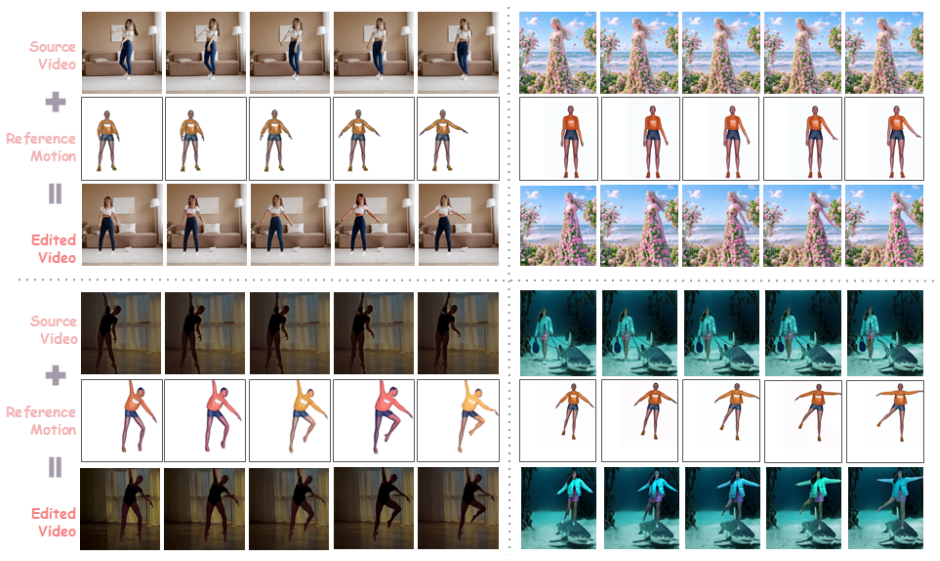The width and height of the screenshot is (940, 561).
Task: Open the last living room T-pose reference frame
Action: pos(458,139)
